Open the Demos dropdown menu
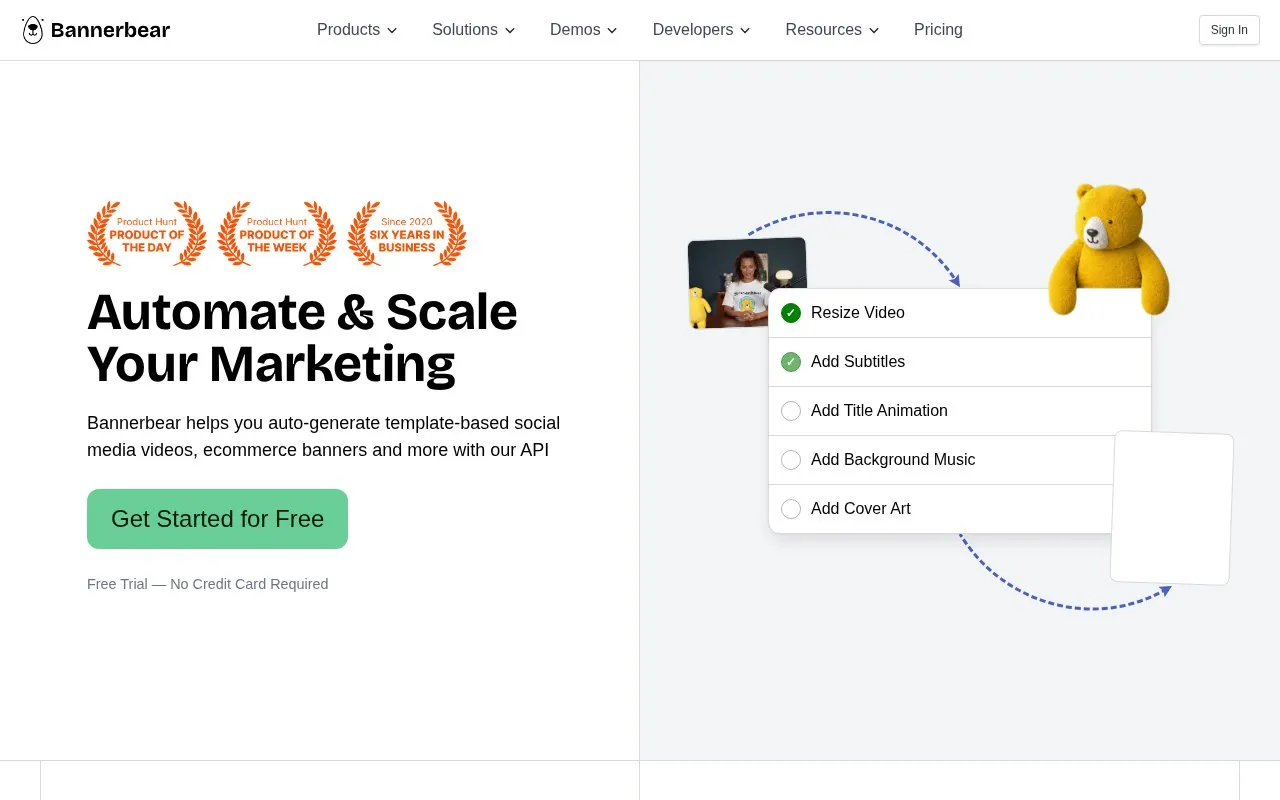This screenshot has height=800, width=1280. [x=584, y=30]
